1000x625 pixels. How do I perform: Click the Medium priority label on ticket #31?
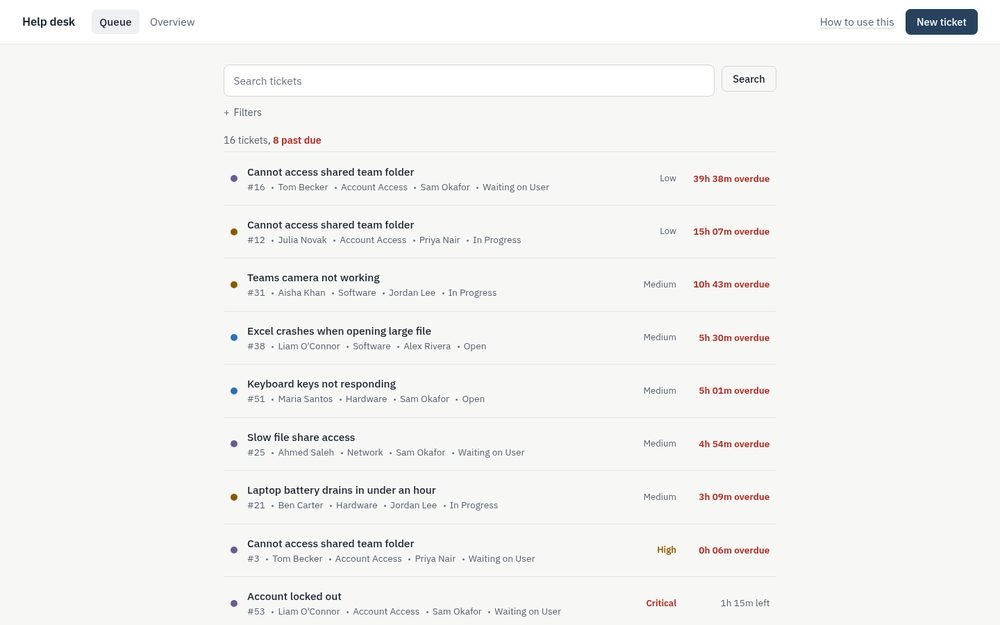[x=659, y=284]
